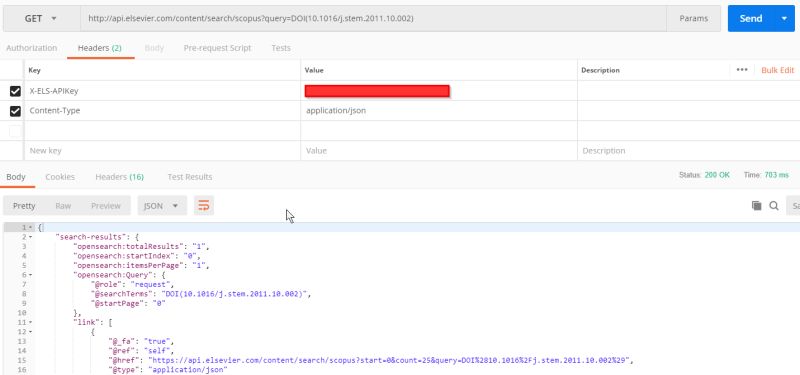The image size is (800, 375).
Task: Open the Params editor
Action: tap(693, 18)
